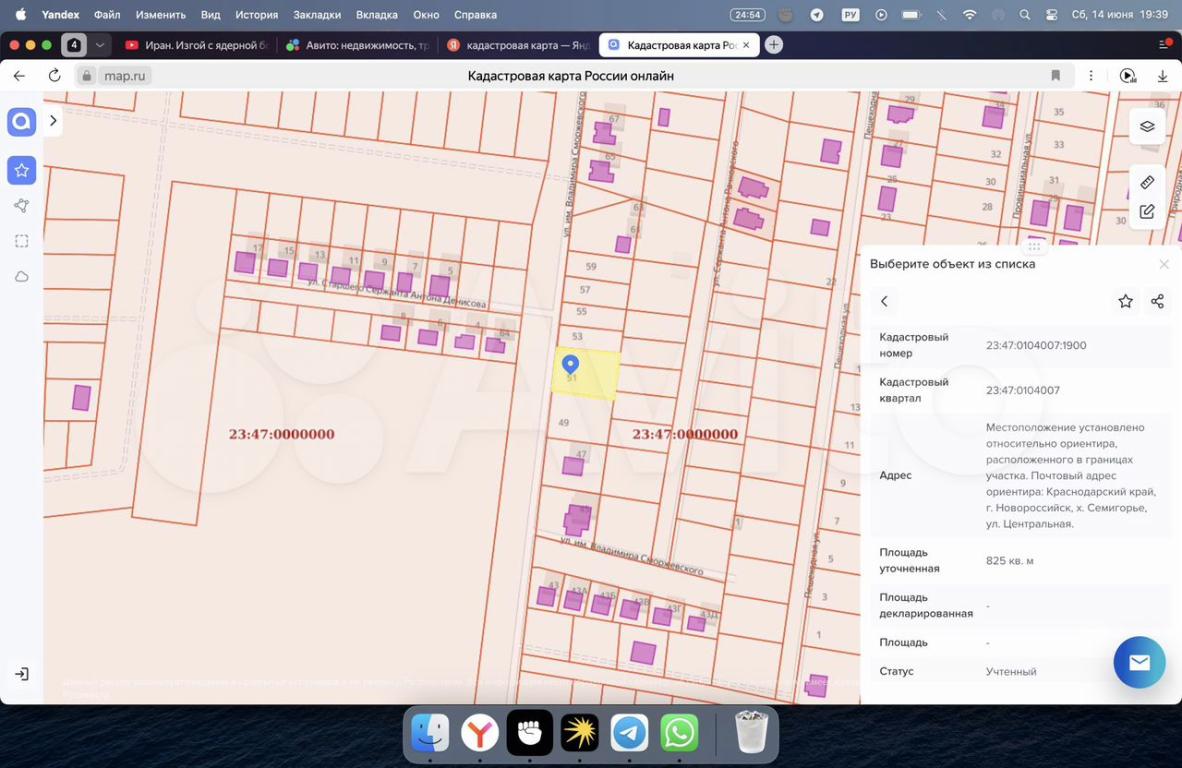Open Telegram from the Dock
The image size is (1182, 768).
coord(629,733)
